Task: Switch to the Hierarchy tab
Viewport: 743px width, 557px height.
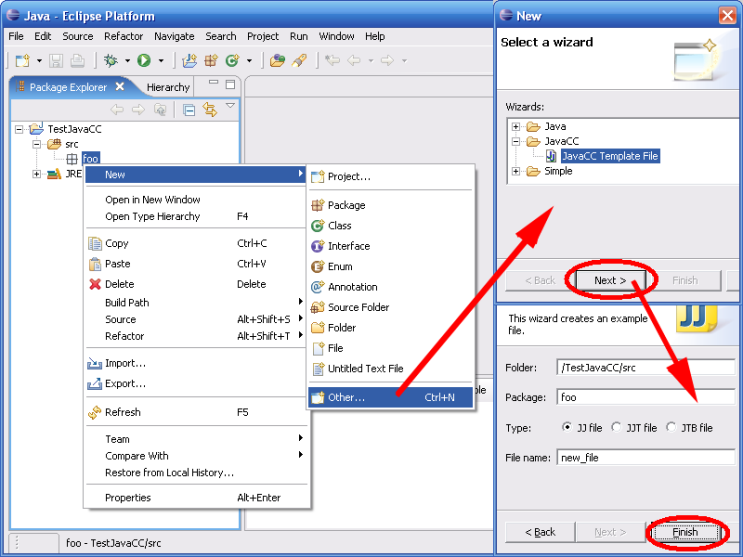Action: pos(168,87)
